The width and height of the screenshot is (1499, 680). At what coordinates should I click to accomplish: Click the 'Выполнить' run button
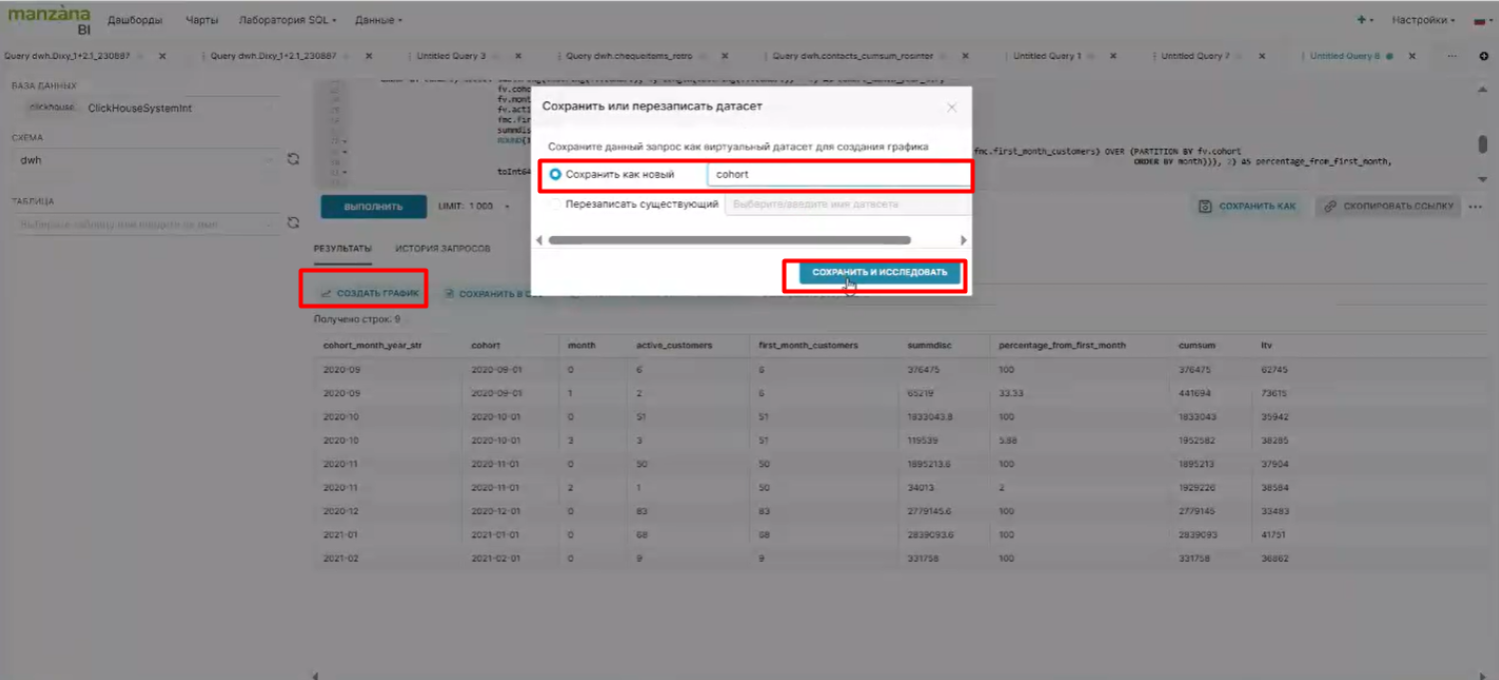click(373, 207)
